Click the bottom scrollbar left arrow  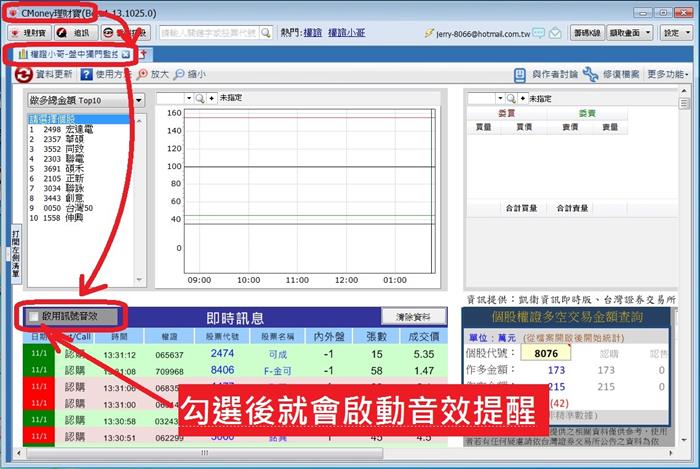click(18, 453)
